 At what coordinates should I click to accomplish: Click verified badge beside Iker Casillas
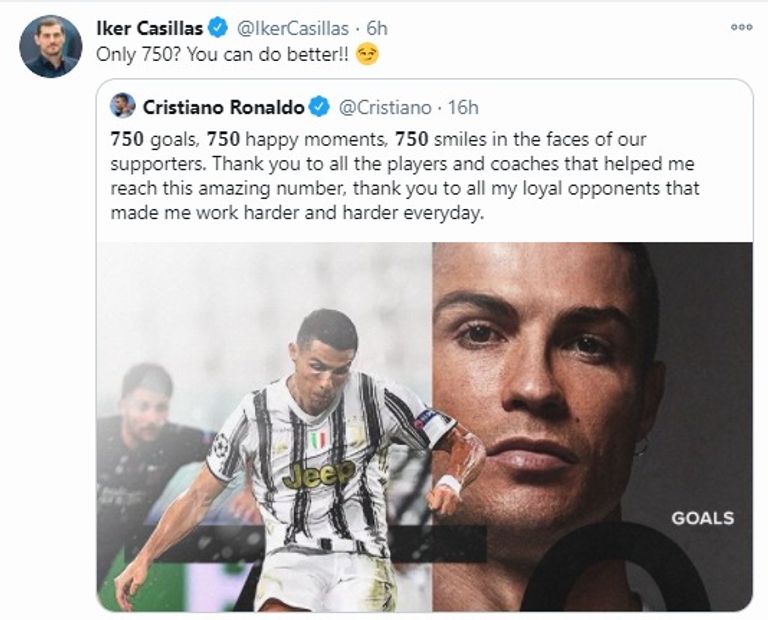(x=218, y=28)
